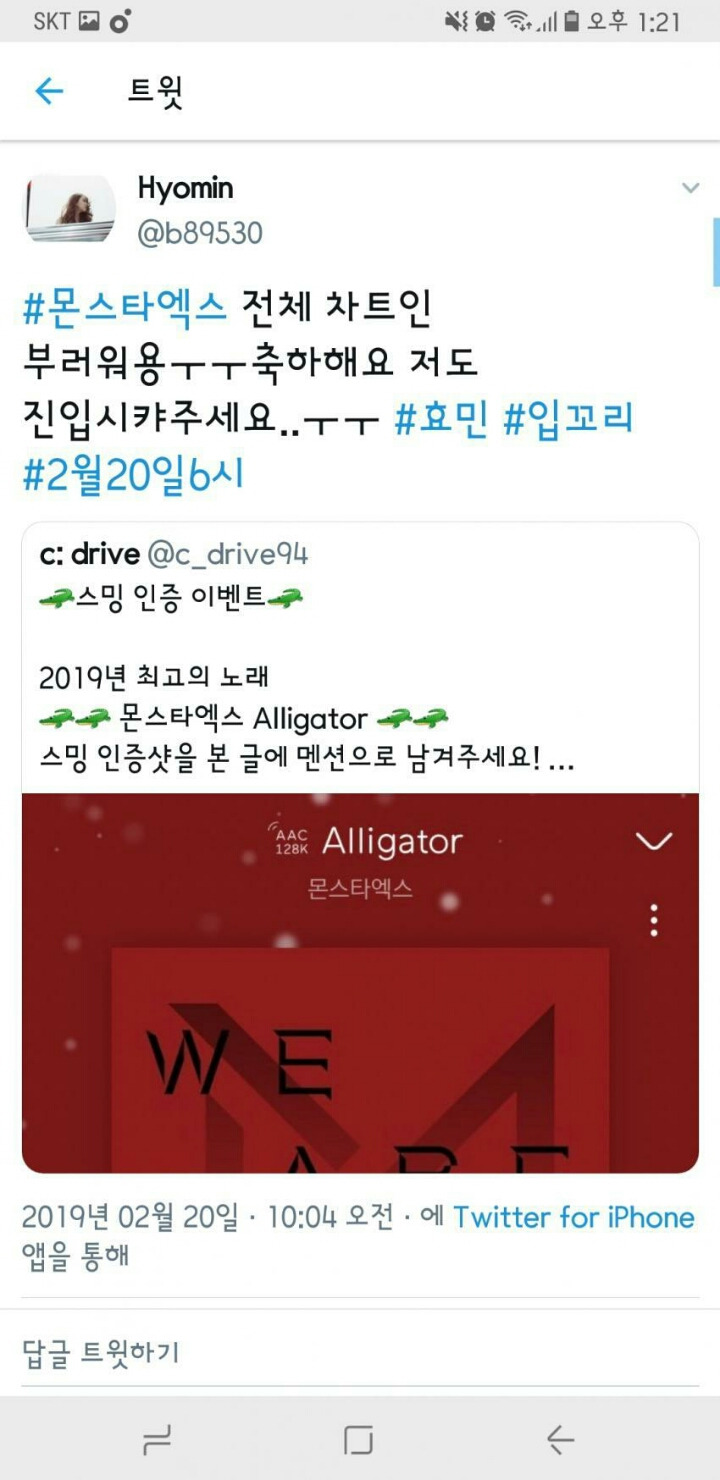720x1480 pixels.
Task: Tap the @b89530 username handle
Action: (199, 233)
